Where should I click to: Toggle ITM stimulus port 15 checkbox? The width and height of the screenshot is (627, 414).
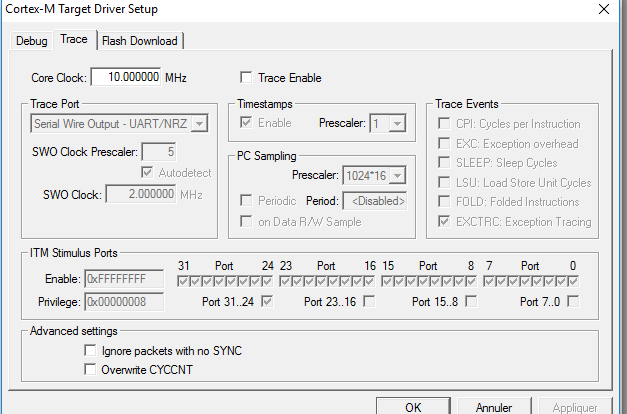pos(387,281)
